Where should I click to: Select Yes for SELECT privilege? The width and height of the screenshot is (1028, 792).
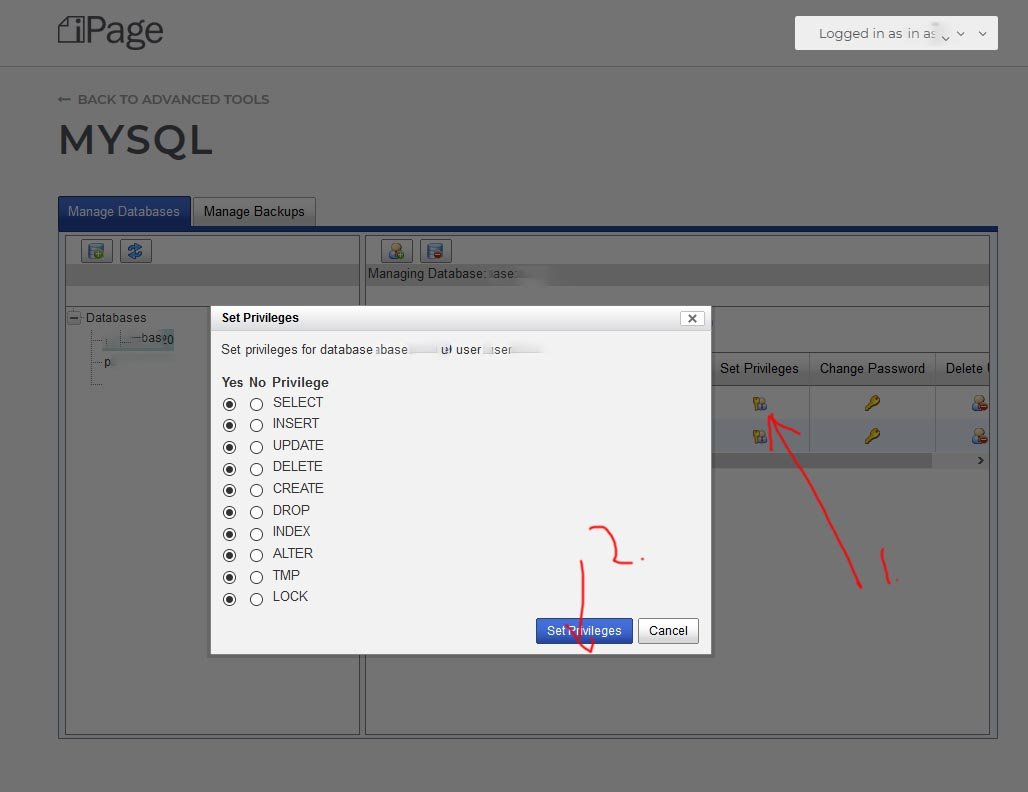(x=229, y=404)
